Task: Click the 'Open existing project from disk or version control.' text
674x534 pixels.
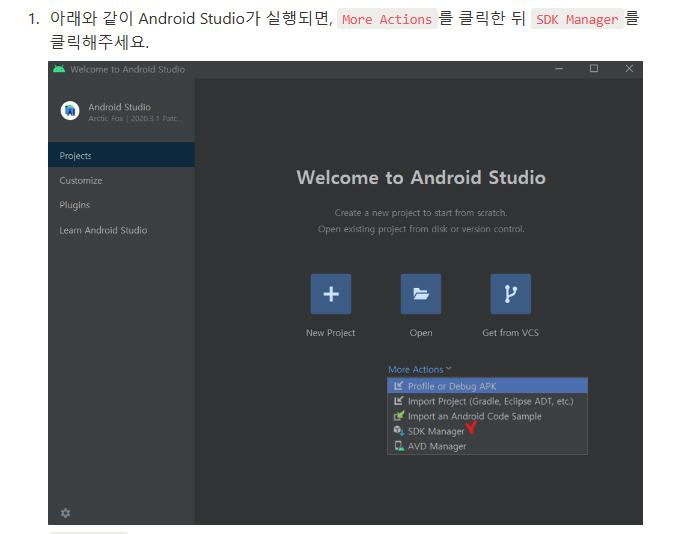Action: 421,229
